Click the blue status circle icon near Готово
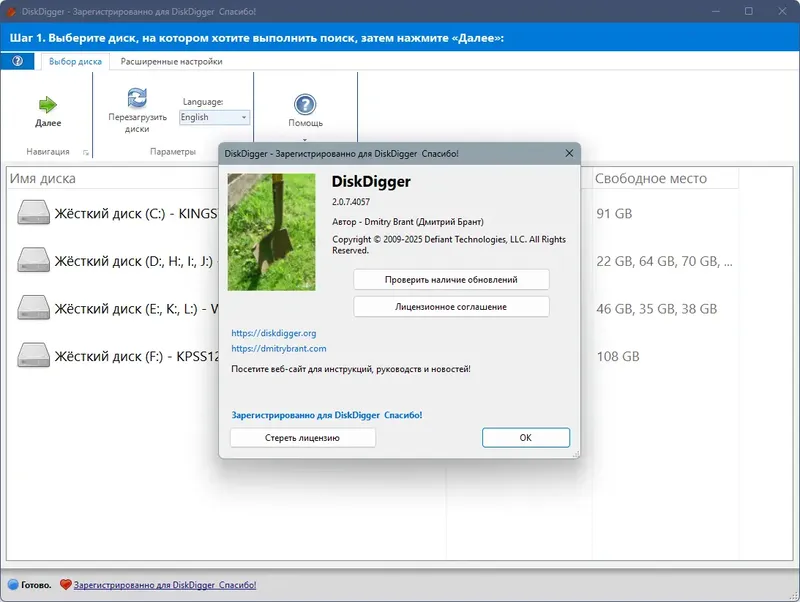 13,585
